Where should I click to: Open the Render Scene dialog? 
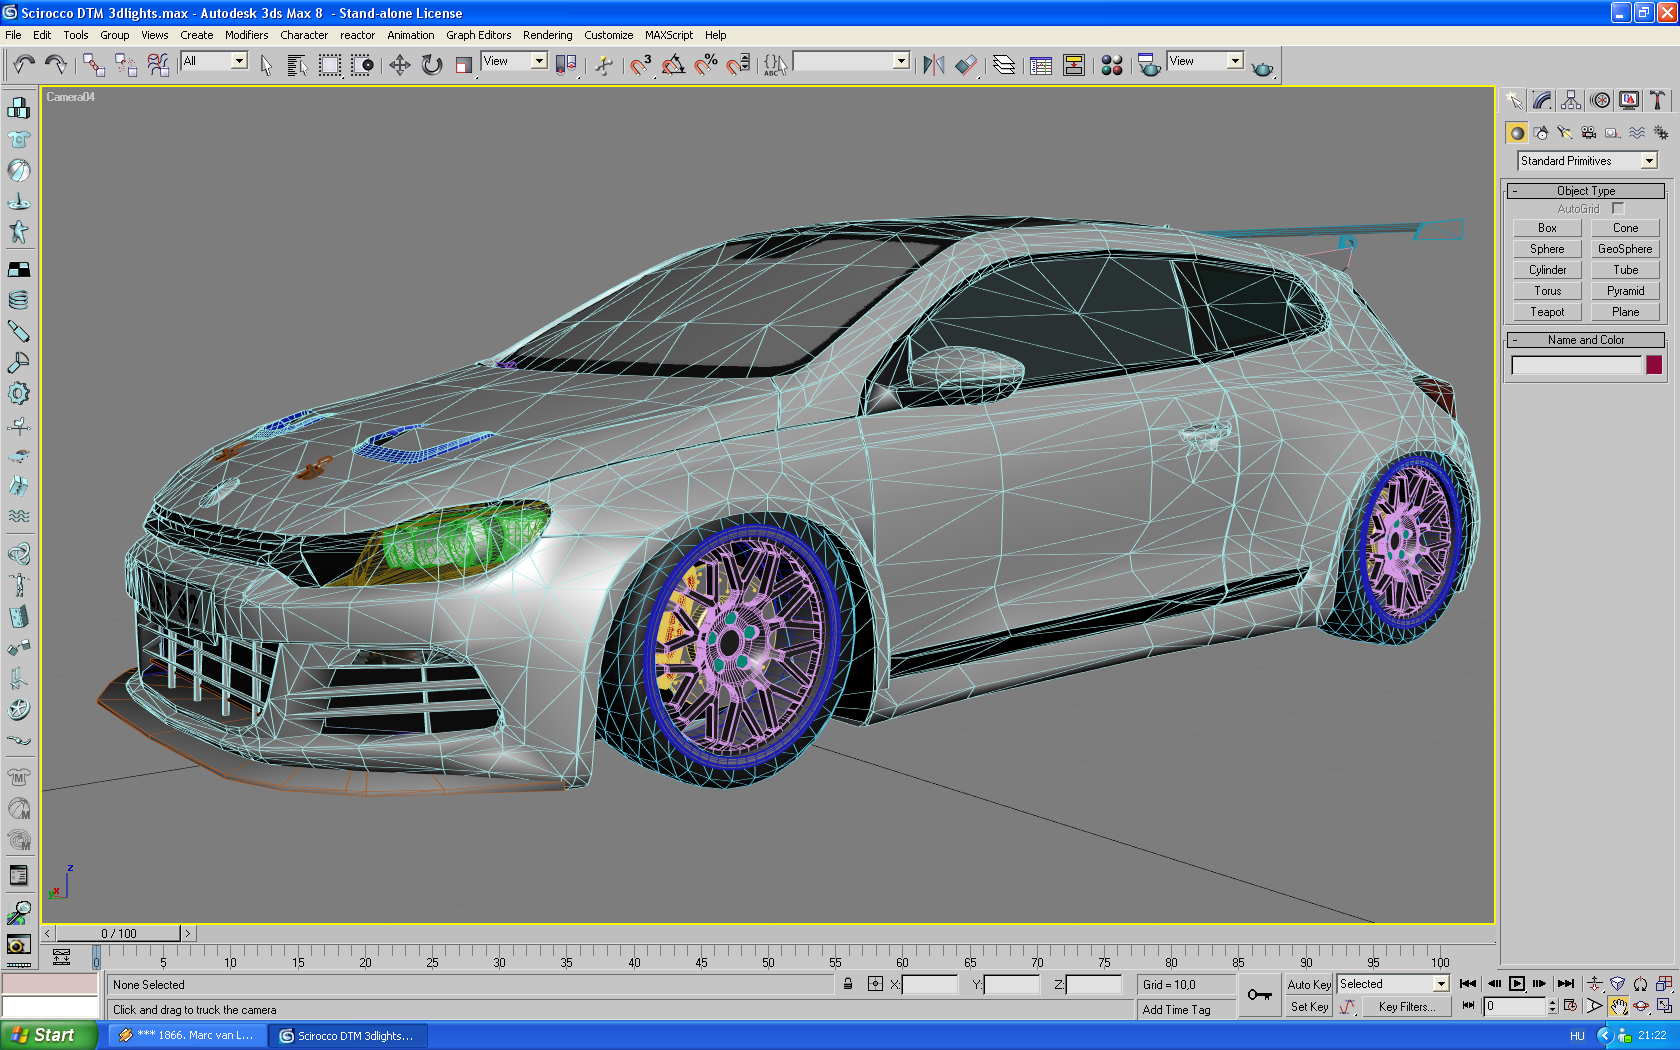click(1149, 65)
